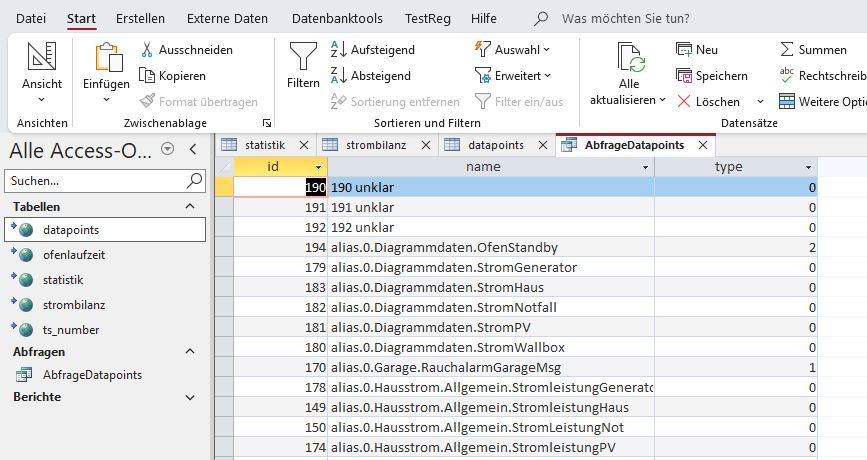Open Zwischenablage dialog launcher

267,123
